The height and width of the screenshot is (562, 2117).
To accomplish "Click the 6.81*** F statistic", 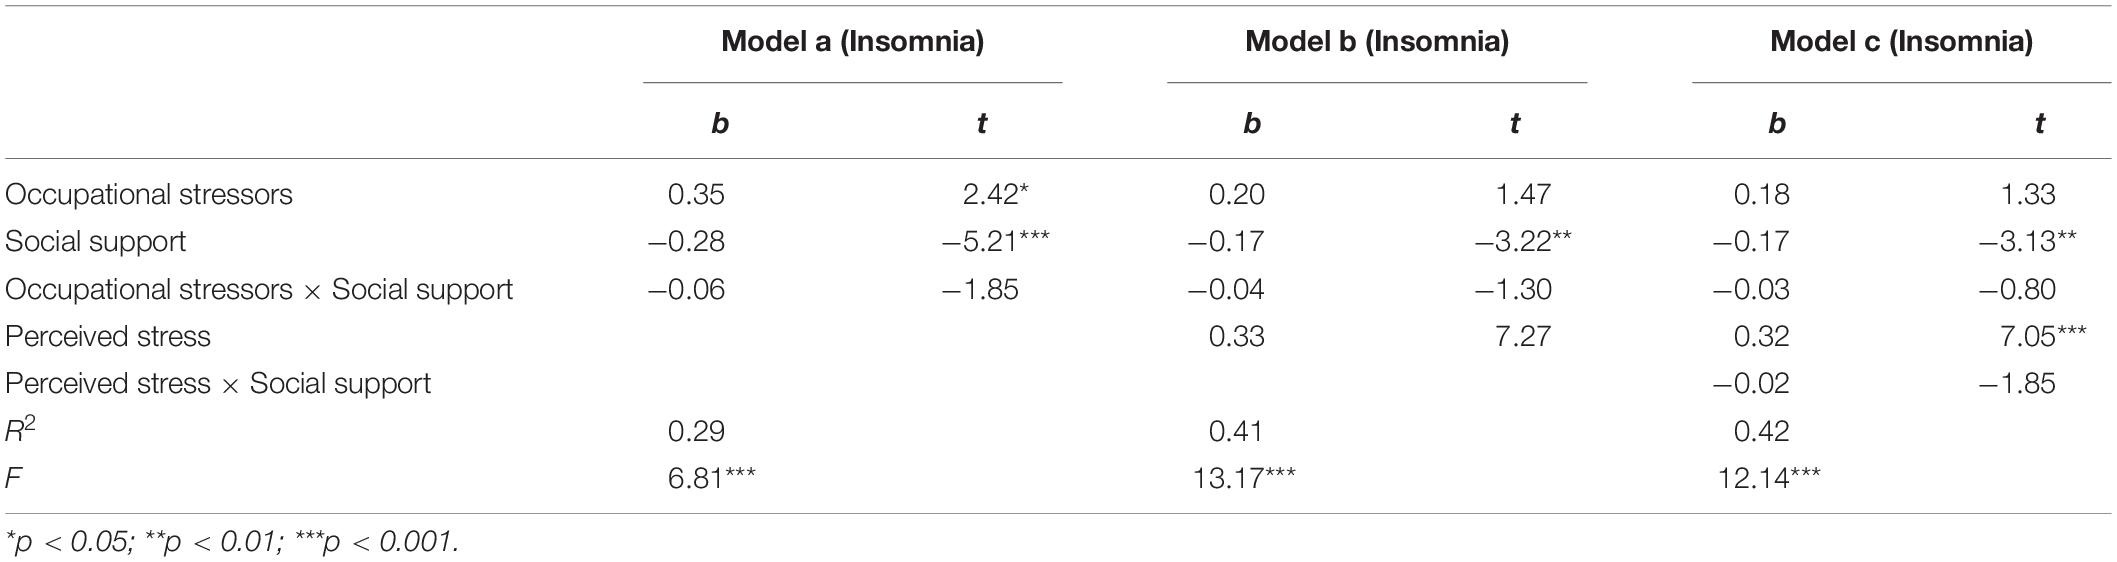I will pyautogui.click(x=711, y=478).
